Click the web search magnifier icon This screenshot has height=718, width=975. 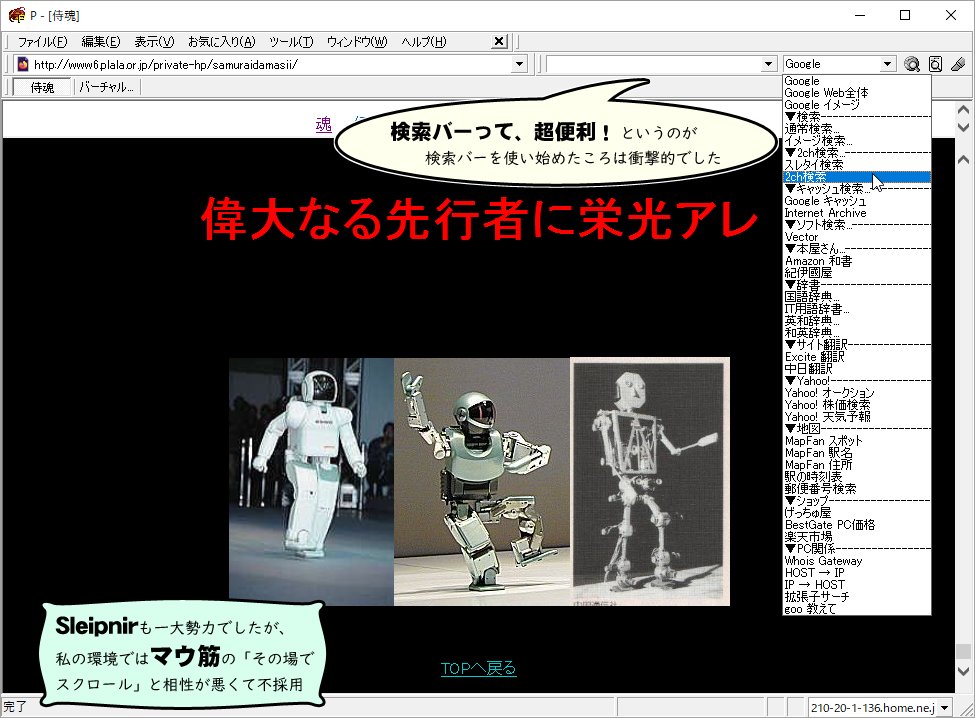point(912,64)
